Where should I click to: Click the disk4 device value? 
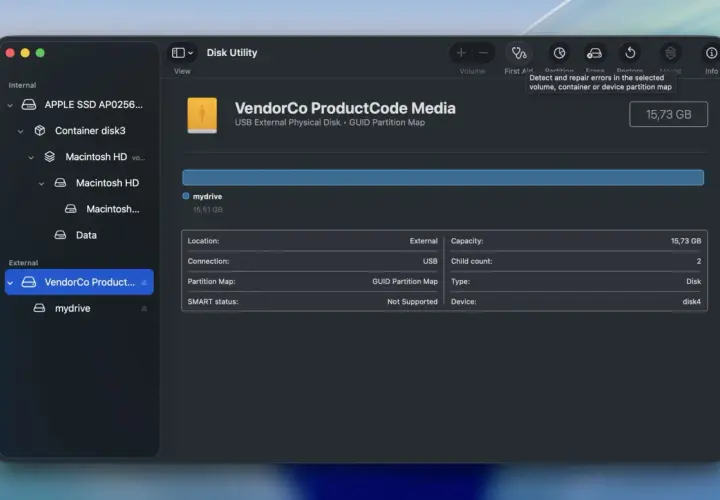692,302
